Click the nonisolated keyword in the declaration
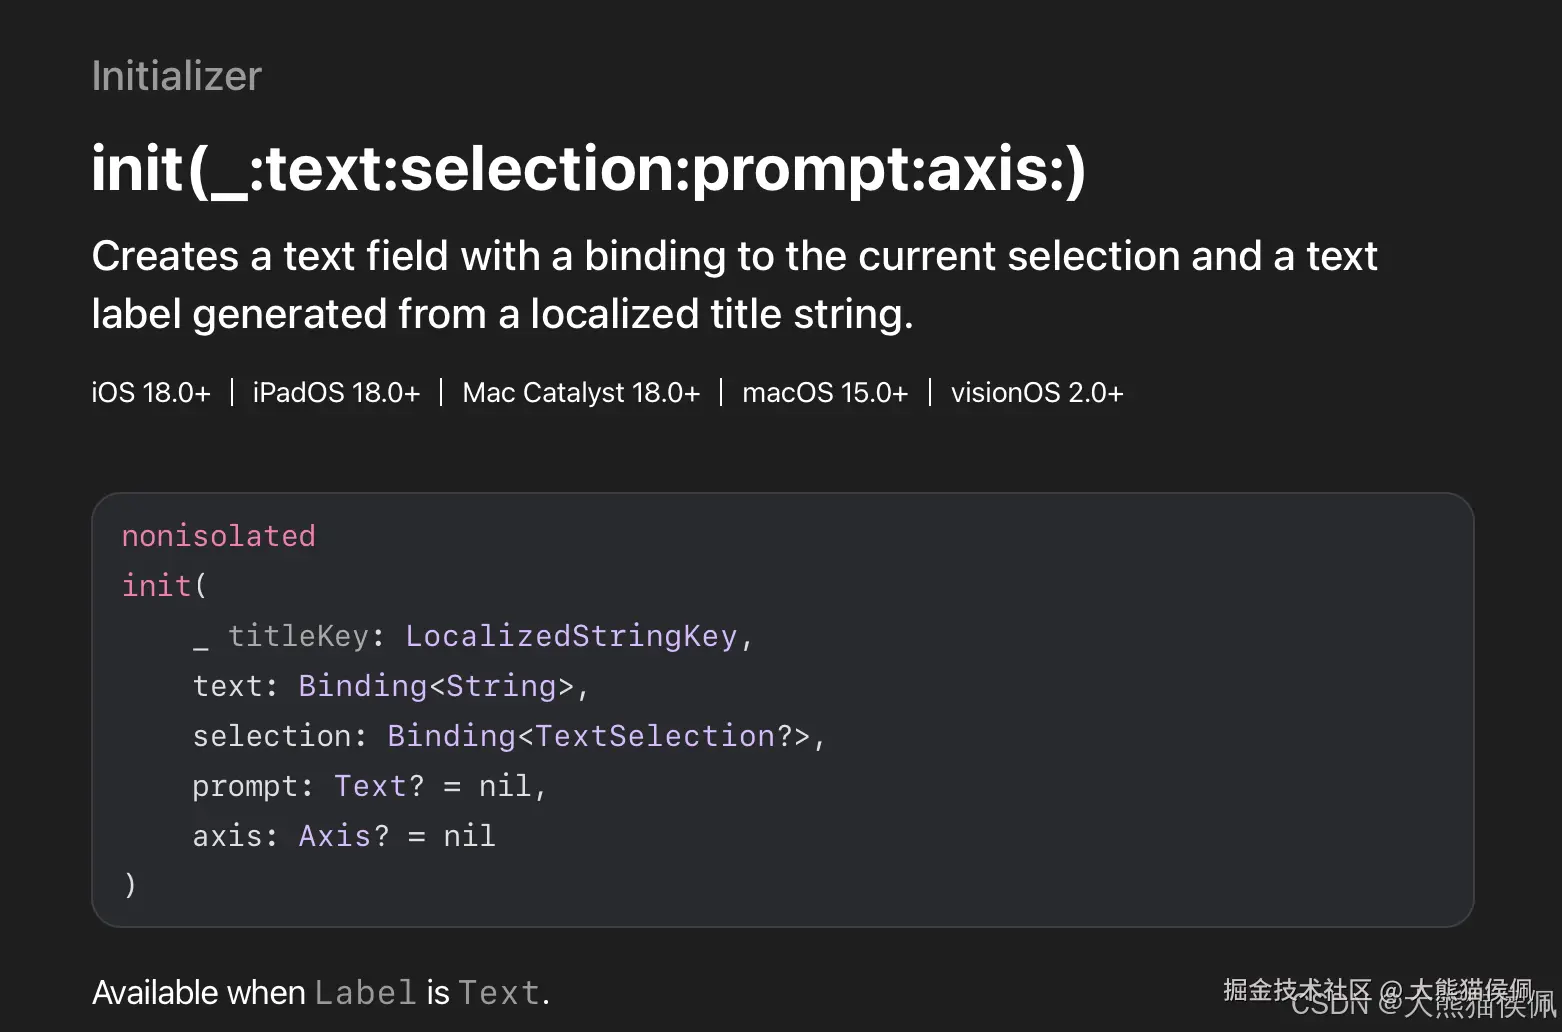Viewport: 1562px width, 1032px height. coord(218,536)
